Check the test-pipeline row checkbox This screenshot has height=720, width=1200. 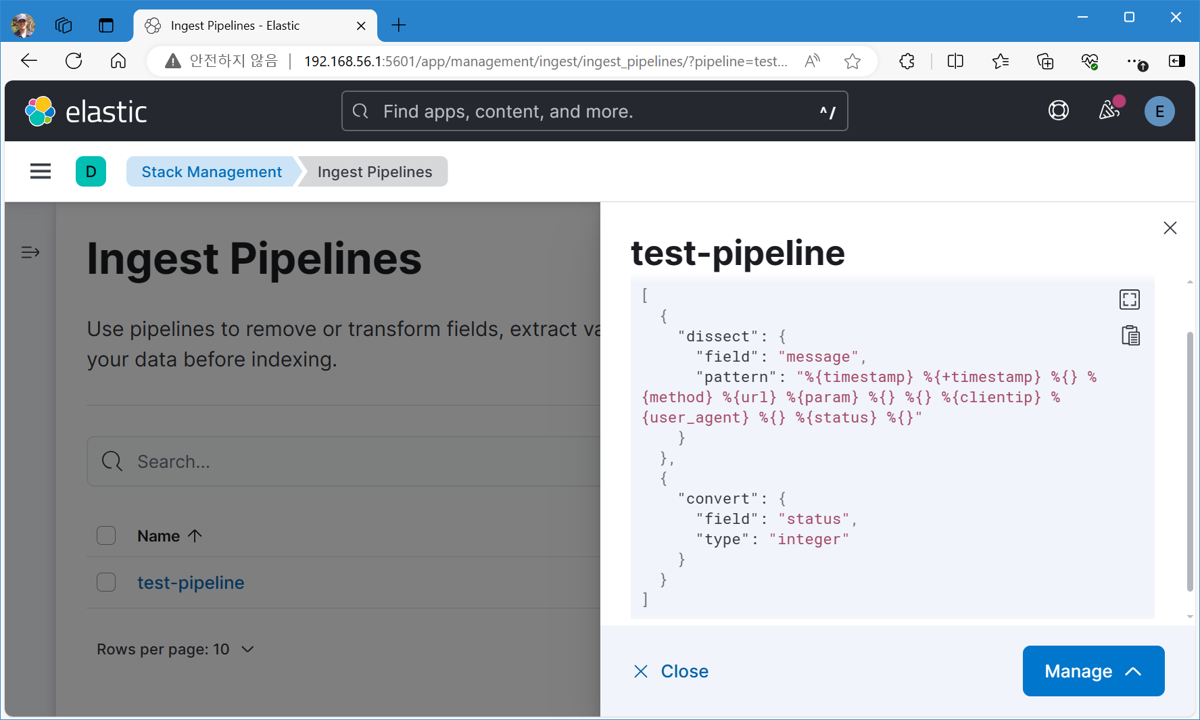click(106, 582)
